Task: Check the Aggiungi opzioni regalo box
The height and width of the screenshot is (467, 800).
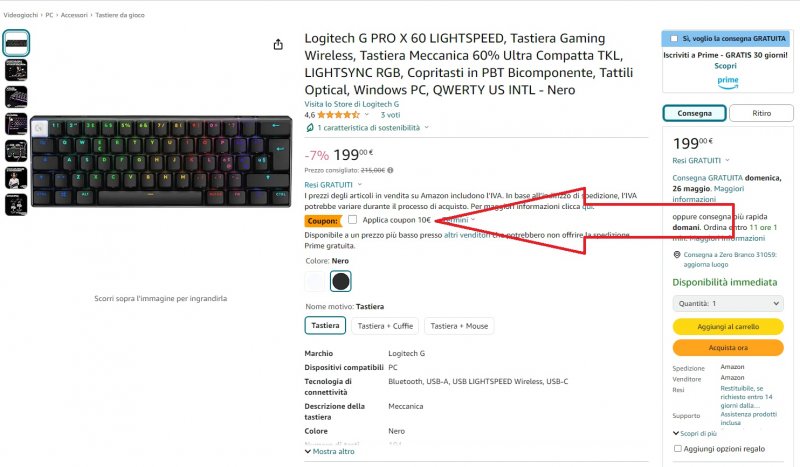Action: [679, 449]
